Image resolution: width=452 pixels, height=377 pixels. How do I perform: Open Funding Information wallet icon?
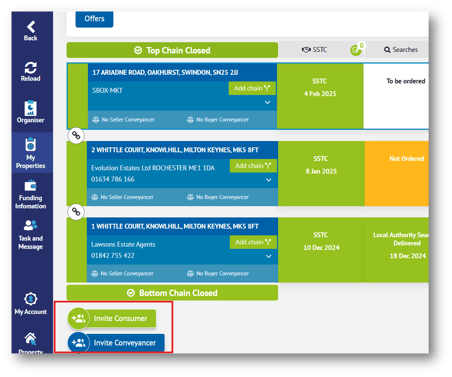coord(30,186)
